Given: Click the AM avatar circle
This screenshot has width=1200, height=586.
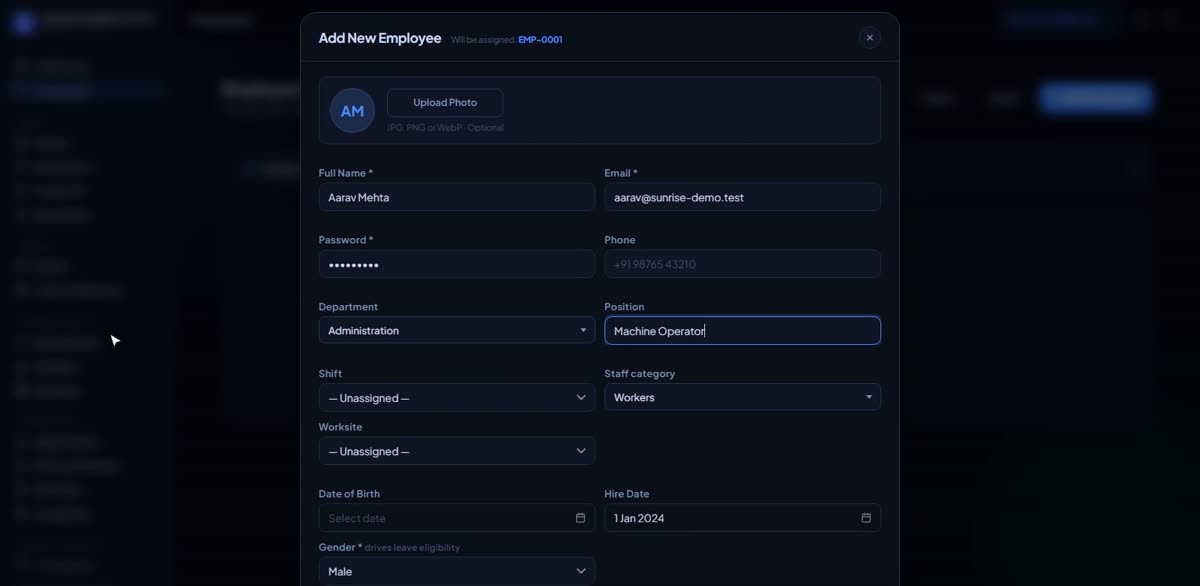Looking at the screenshot, I should [352, 111].
